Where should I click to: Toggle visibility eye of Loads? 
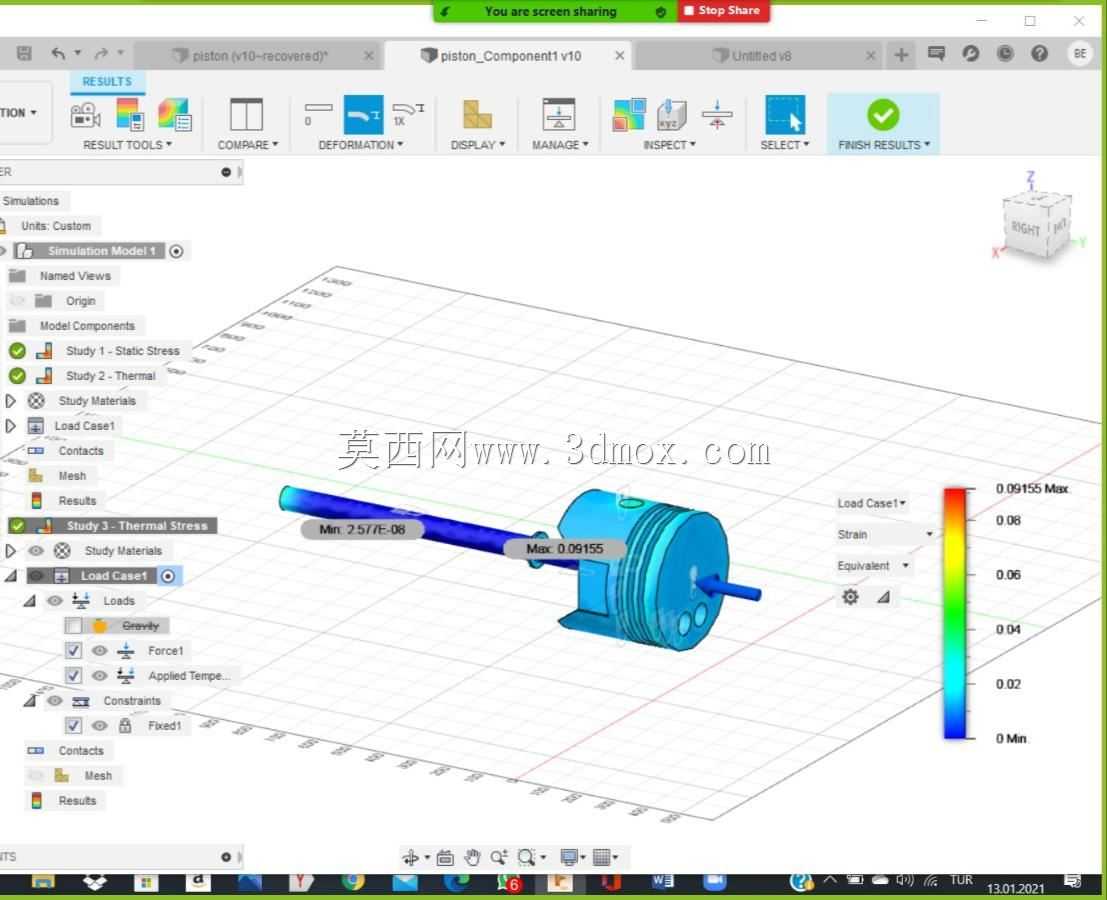(x=54, y=601)
